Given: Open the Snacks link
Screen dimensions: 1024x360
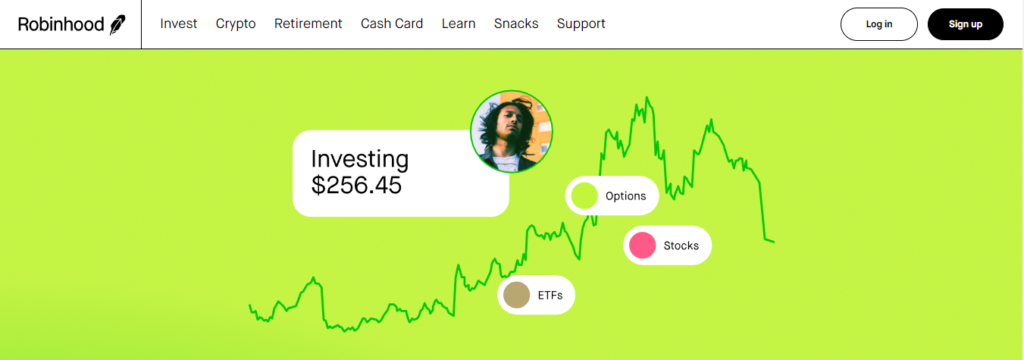Looking at the screenshot, I should point(516,24).
